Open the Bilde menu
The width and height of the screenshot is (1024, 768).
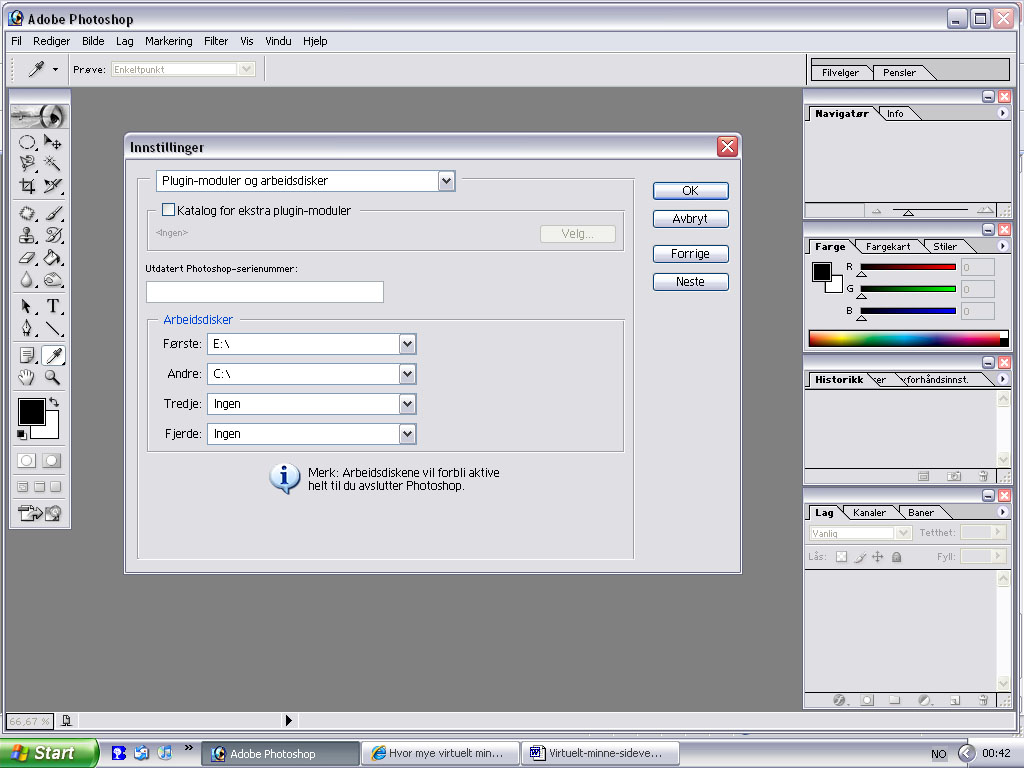[93, 41]
